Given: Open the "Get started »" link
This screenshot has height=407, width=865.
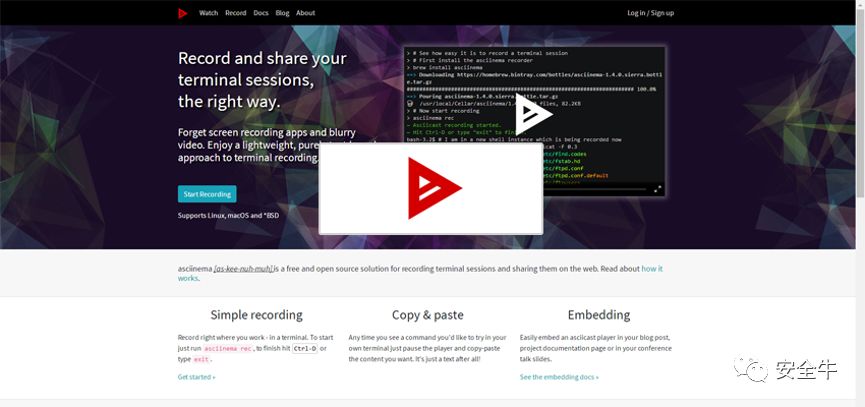Looking at the screenshot, I should click(x=196, y=377).
